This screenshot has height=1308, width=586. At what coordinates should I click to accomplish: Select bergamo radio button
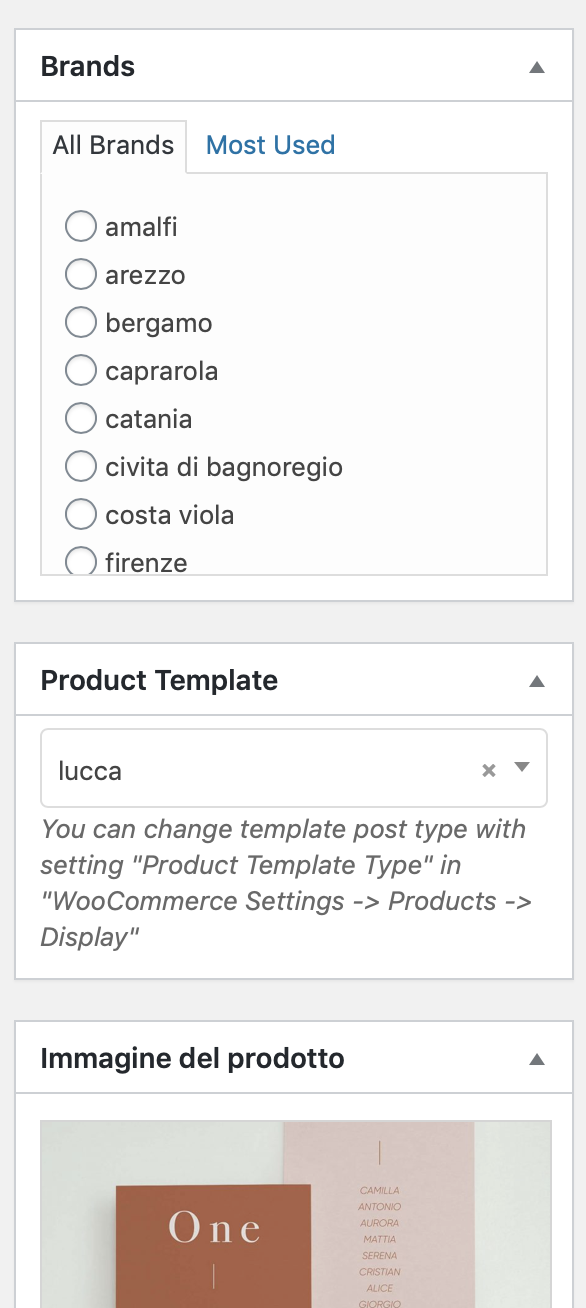pos(81,322)
